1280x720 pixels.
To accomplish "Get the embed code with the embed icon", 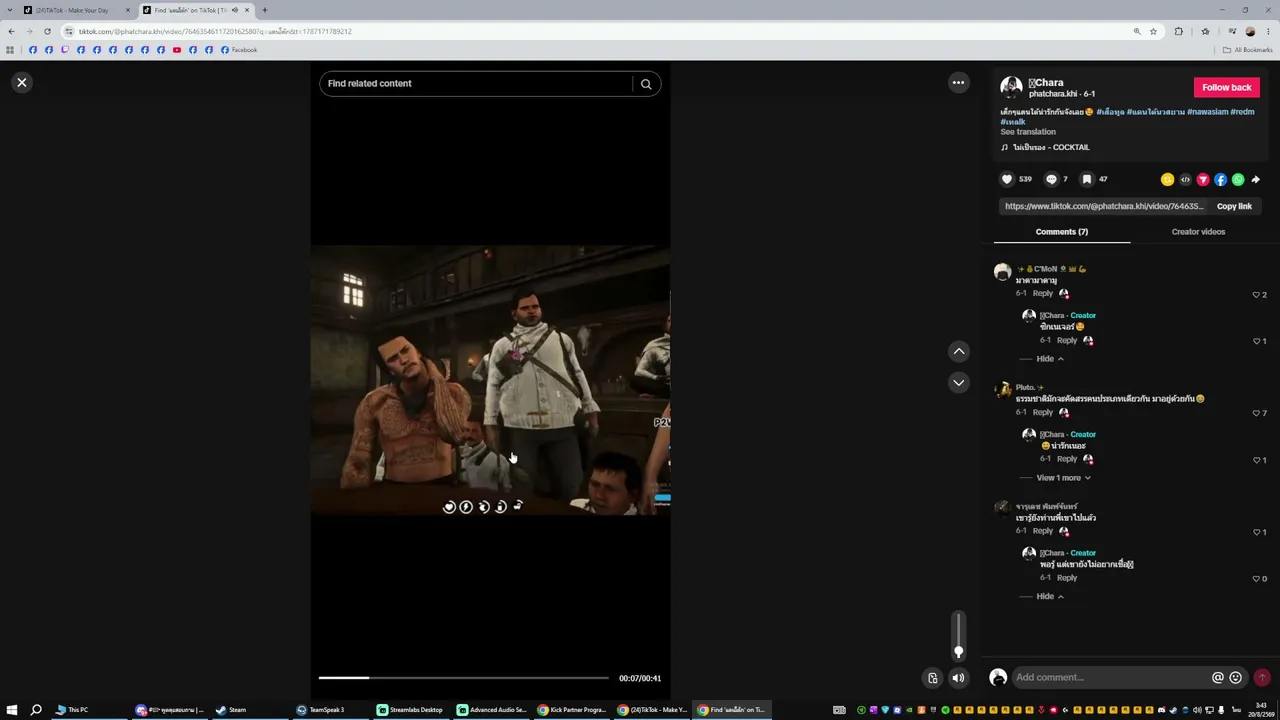I will [1185, 180].
